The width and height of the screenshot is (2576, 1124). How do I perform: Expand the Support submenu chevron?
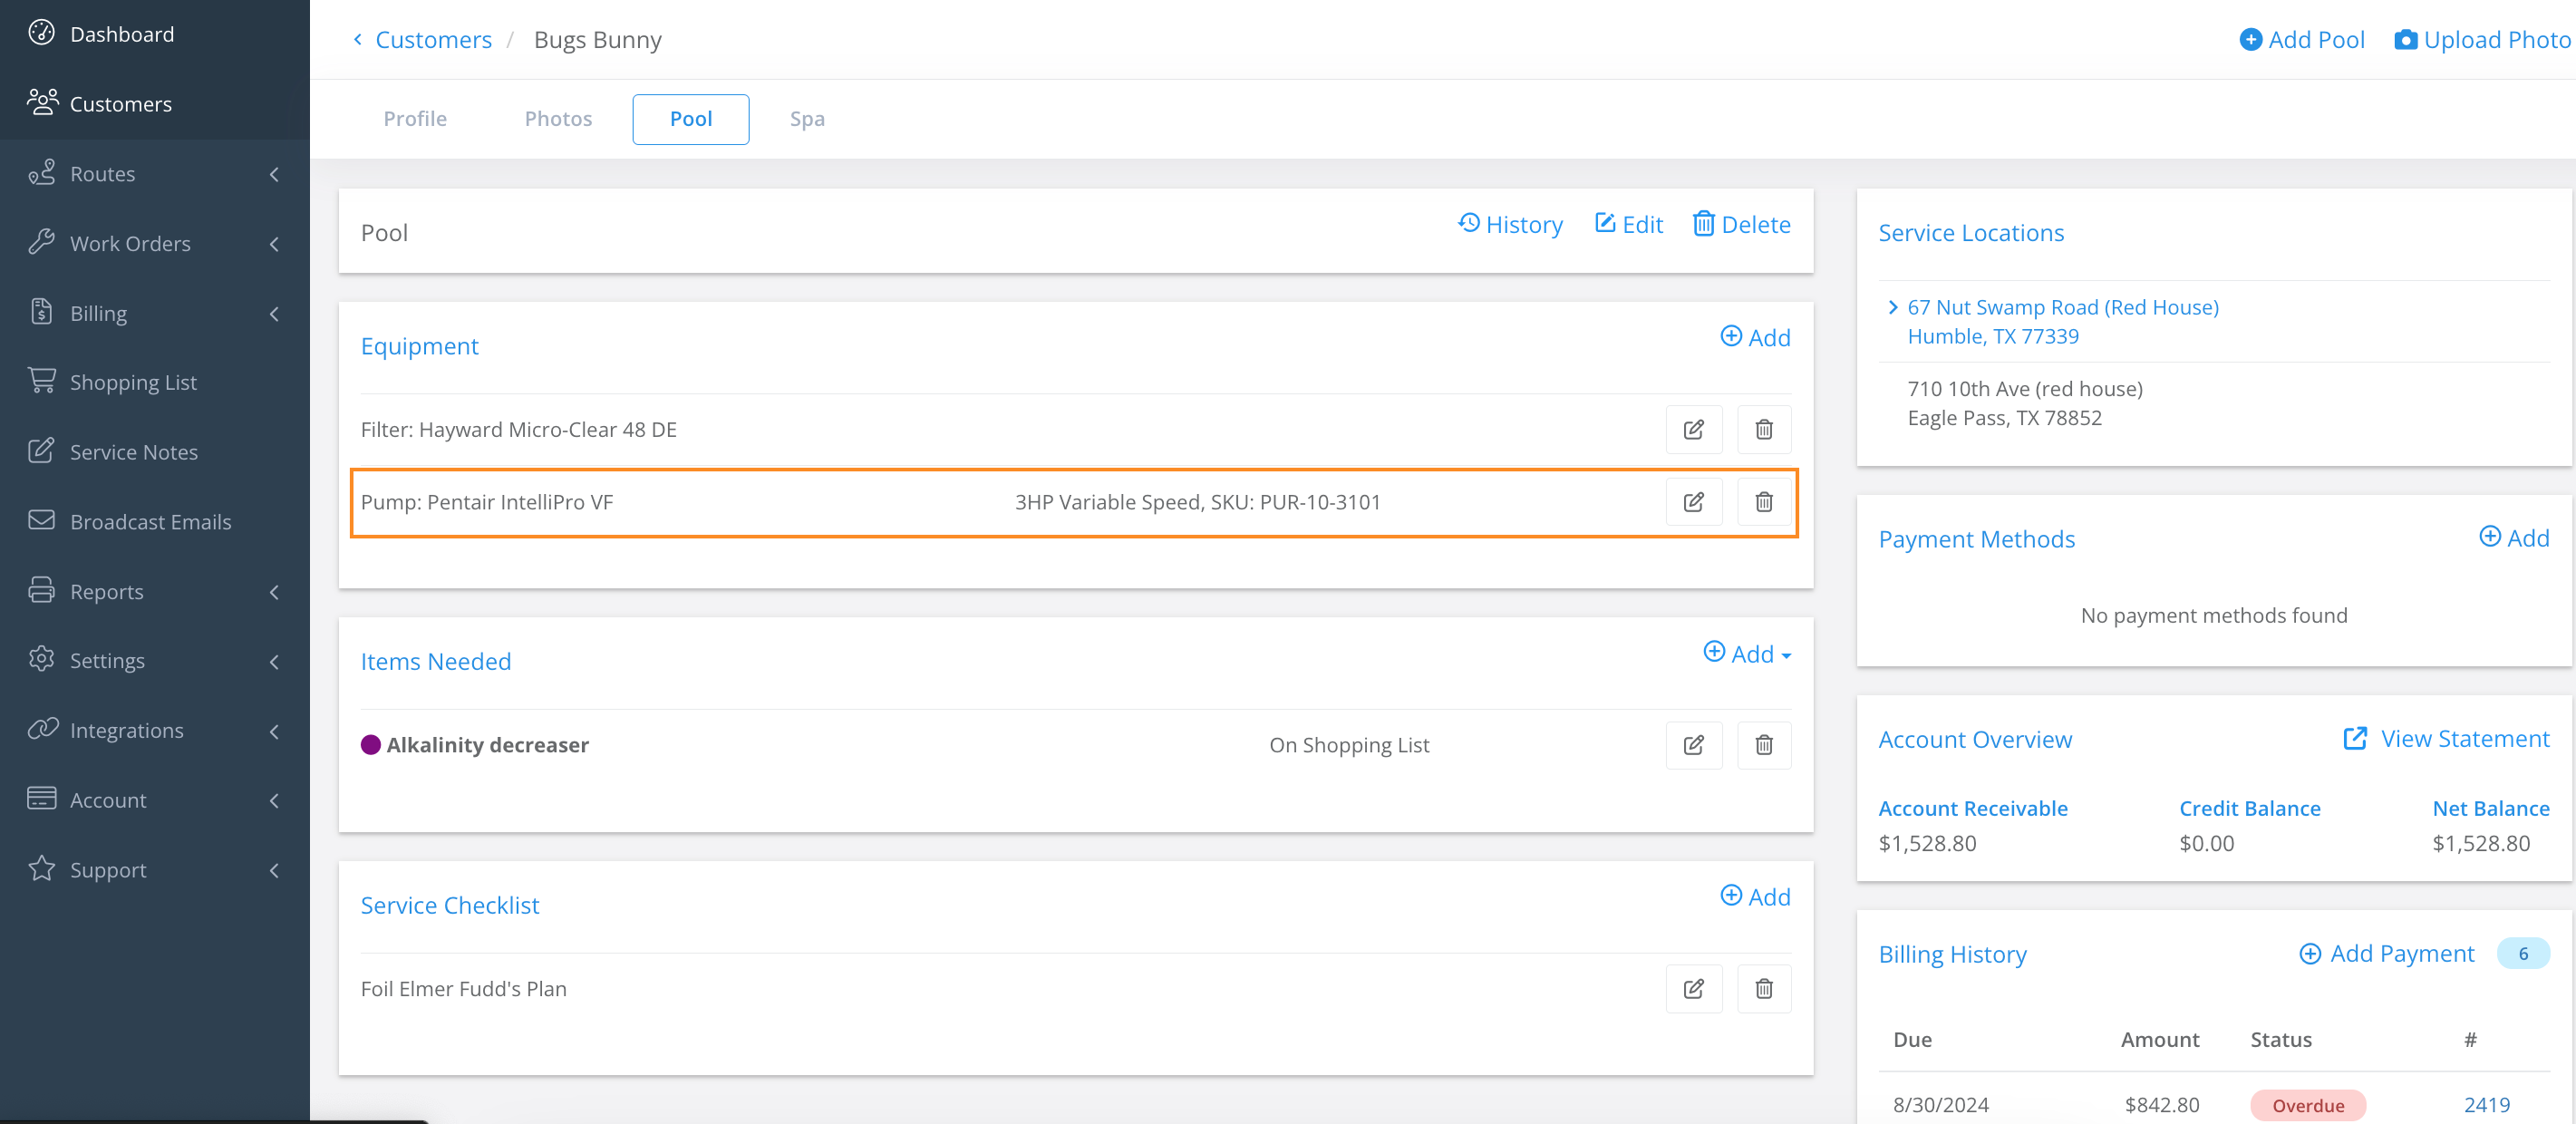click(274, 870)
